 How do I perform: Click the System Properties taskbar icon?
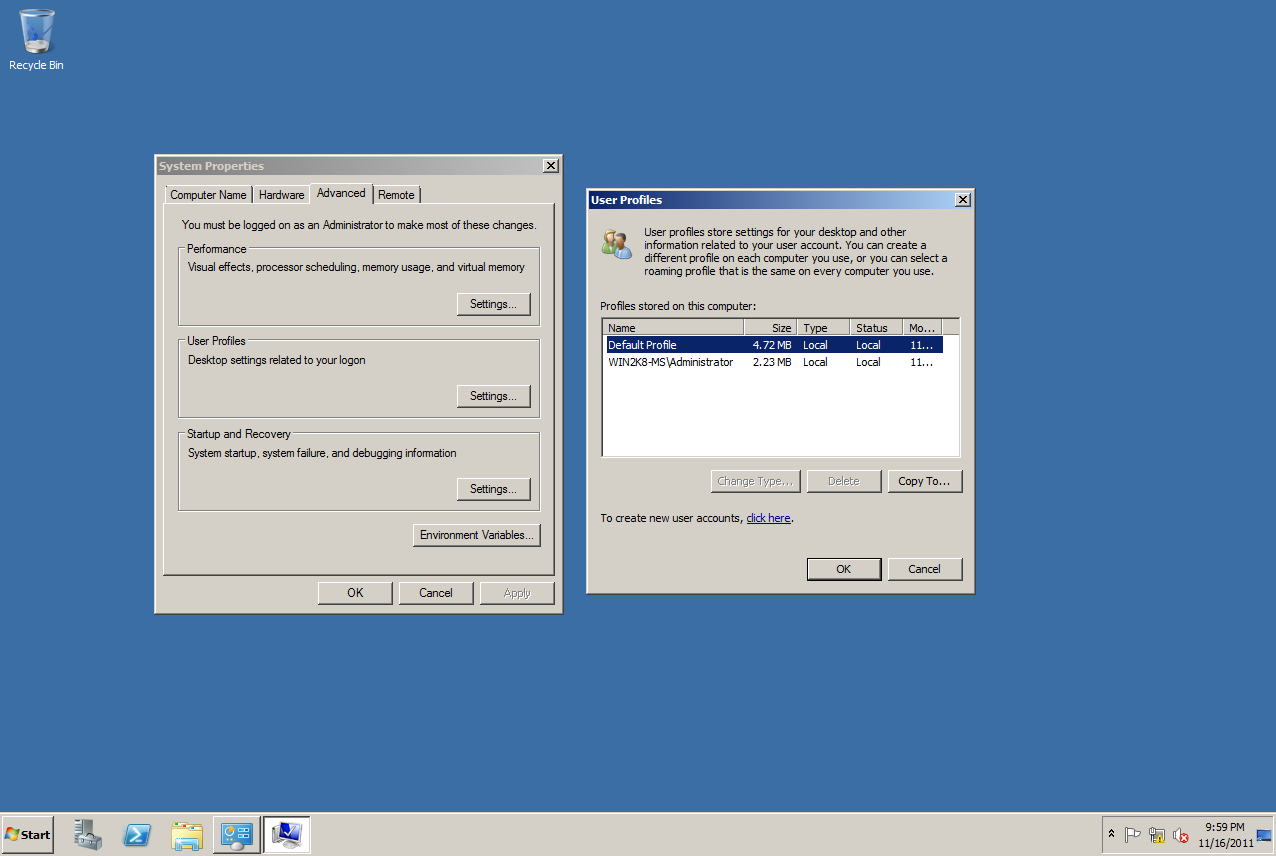click(286, 835)
